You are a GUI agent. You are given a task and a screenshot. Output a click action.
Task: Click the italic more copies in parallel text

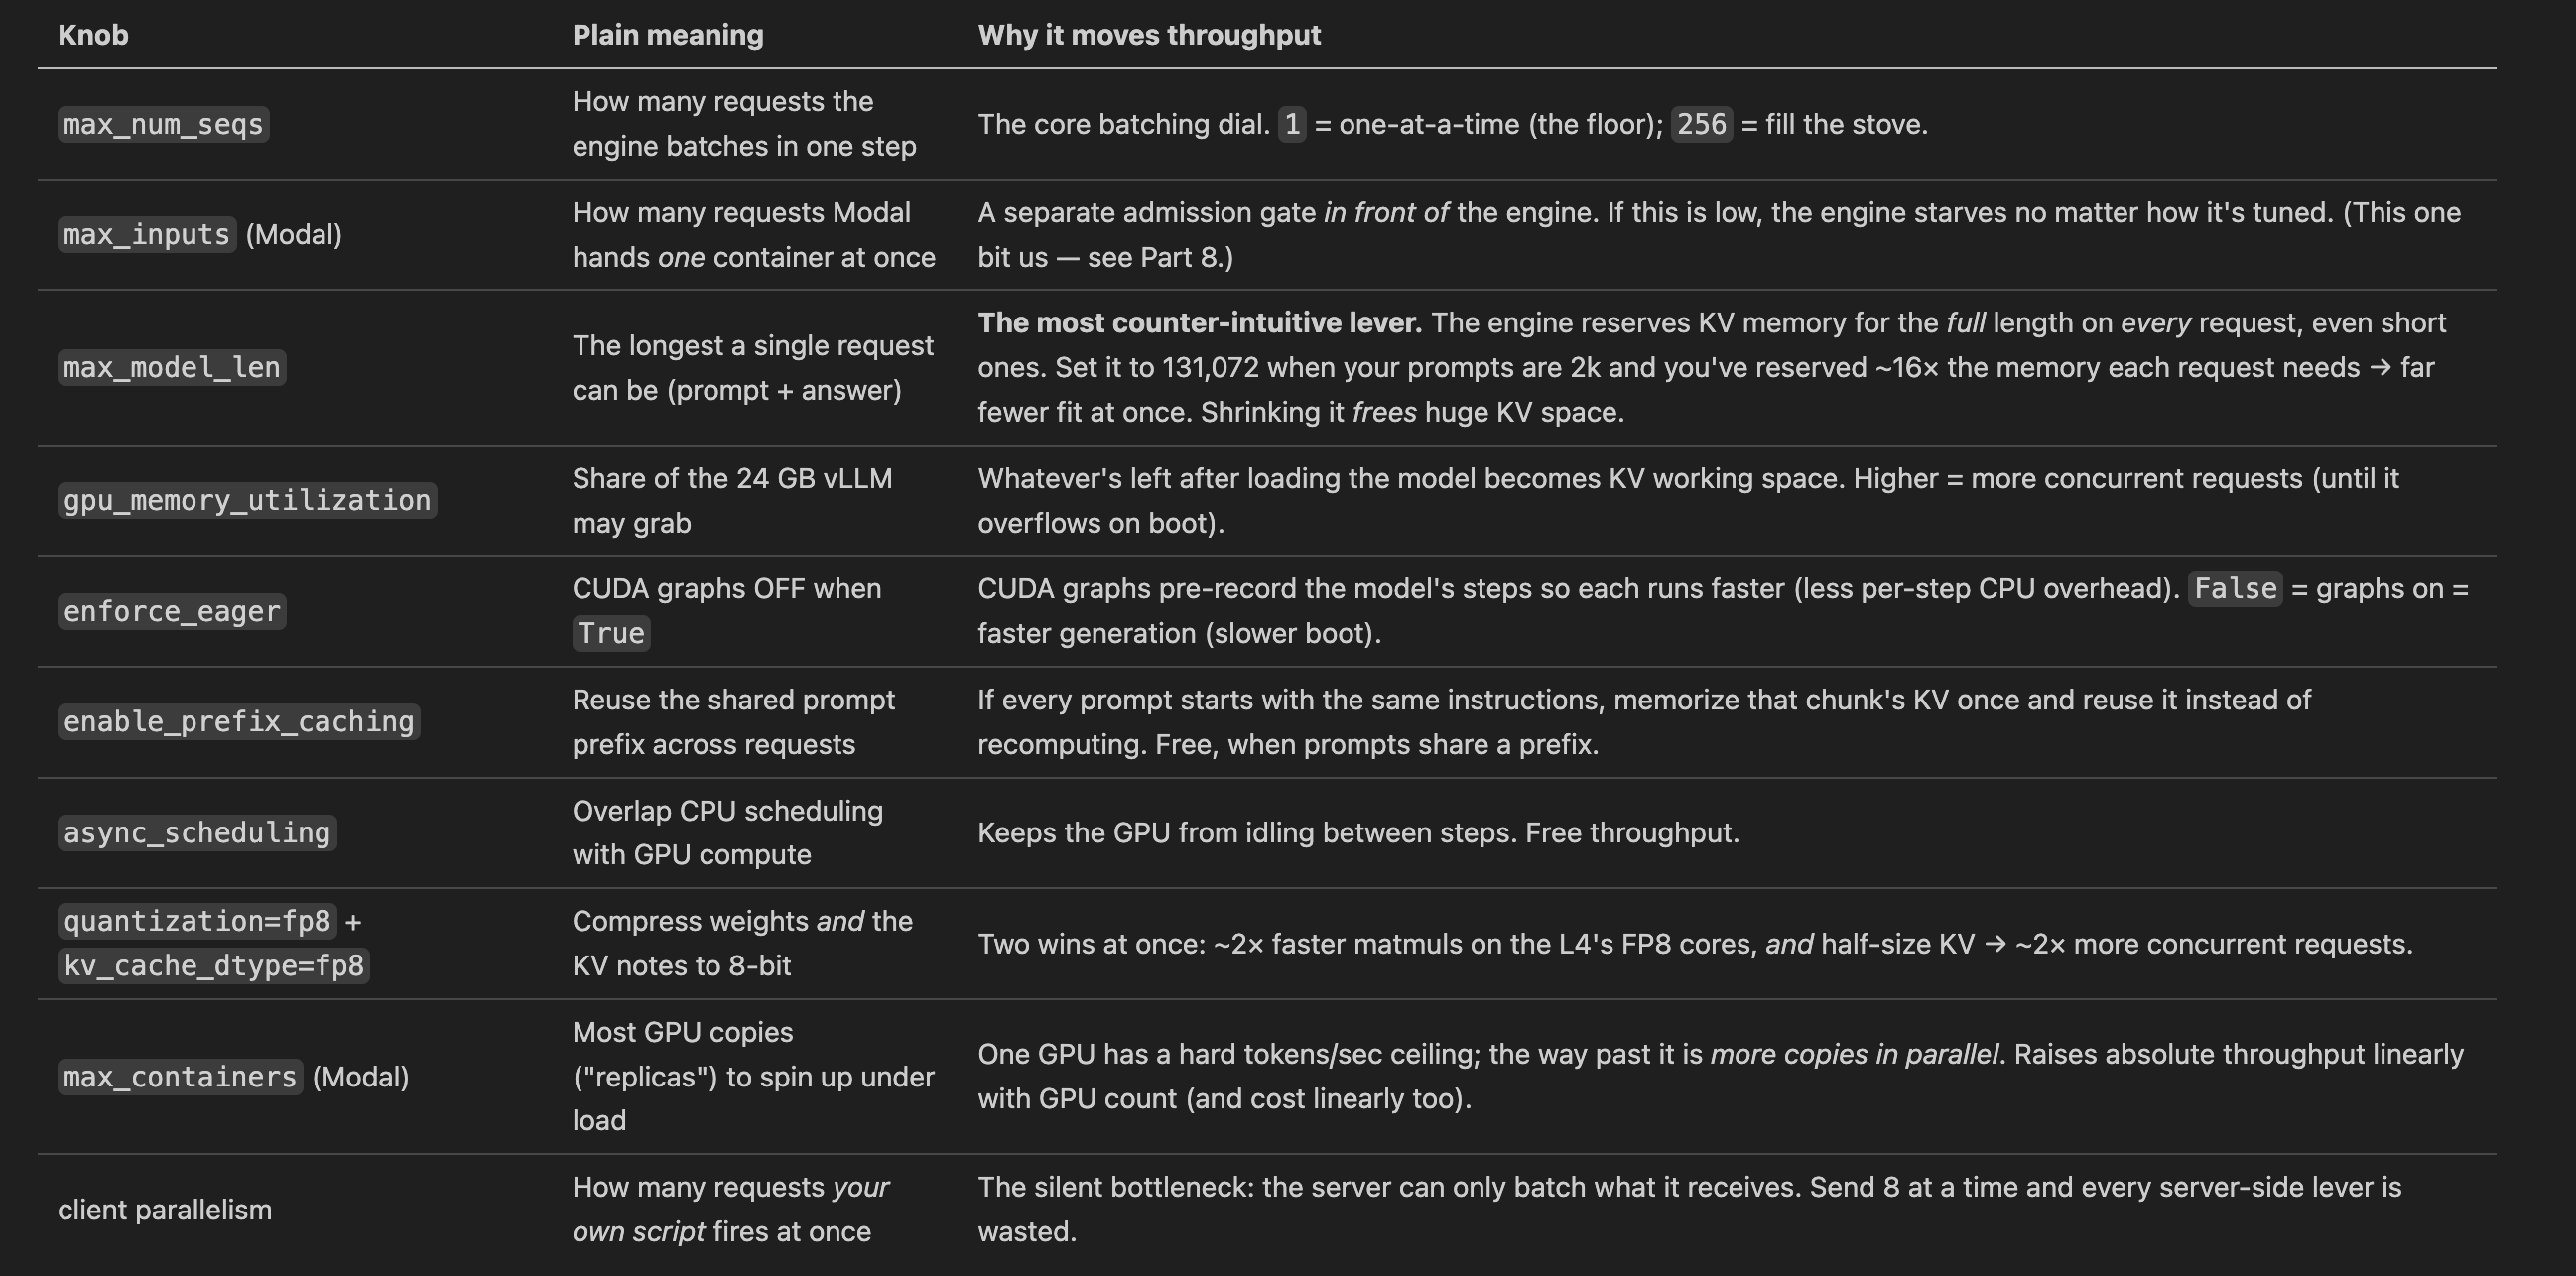tap(1854, 1054)
